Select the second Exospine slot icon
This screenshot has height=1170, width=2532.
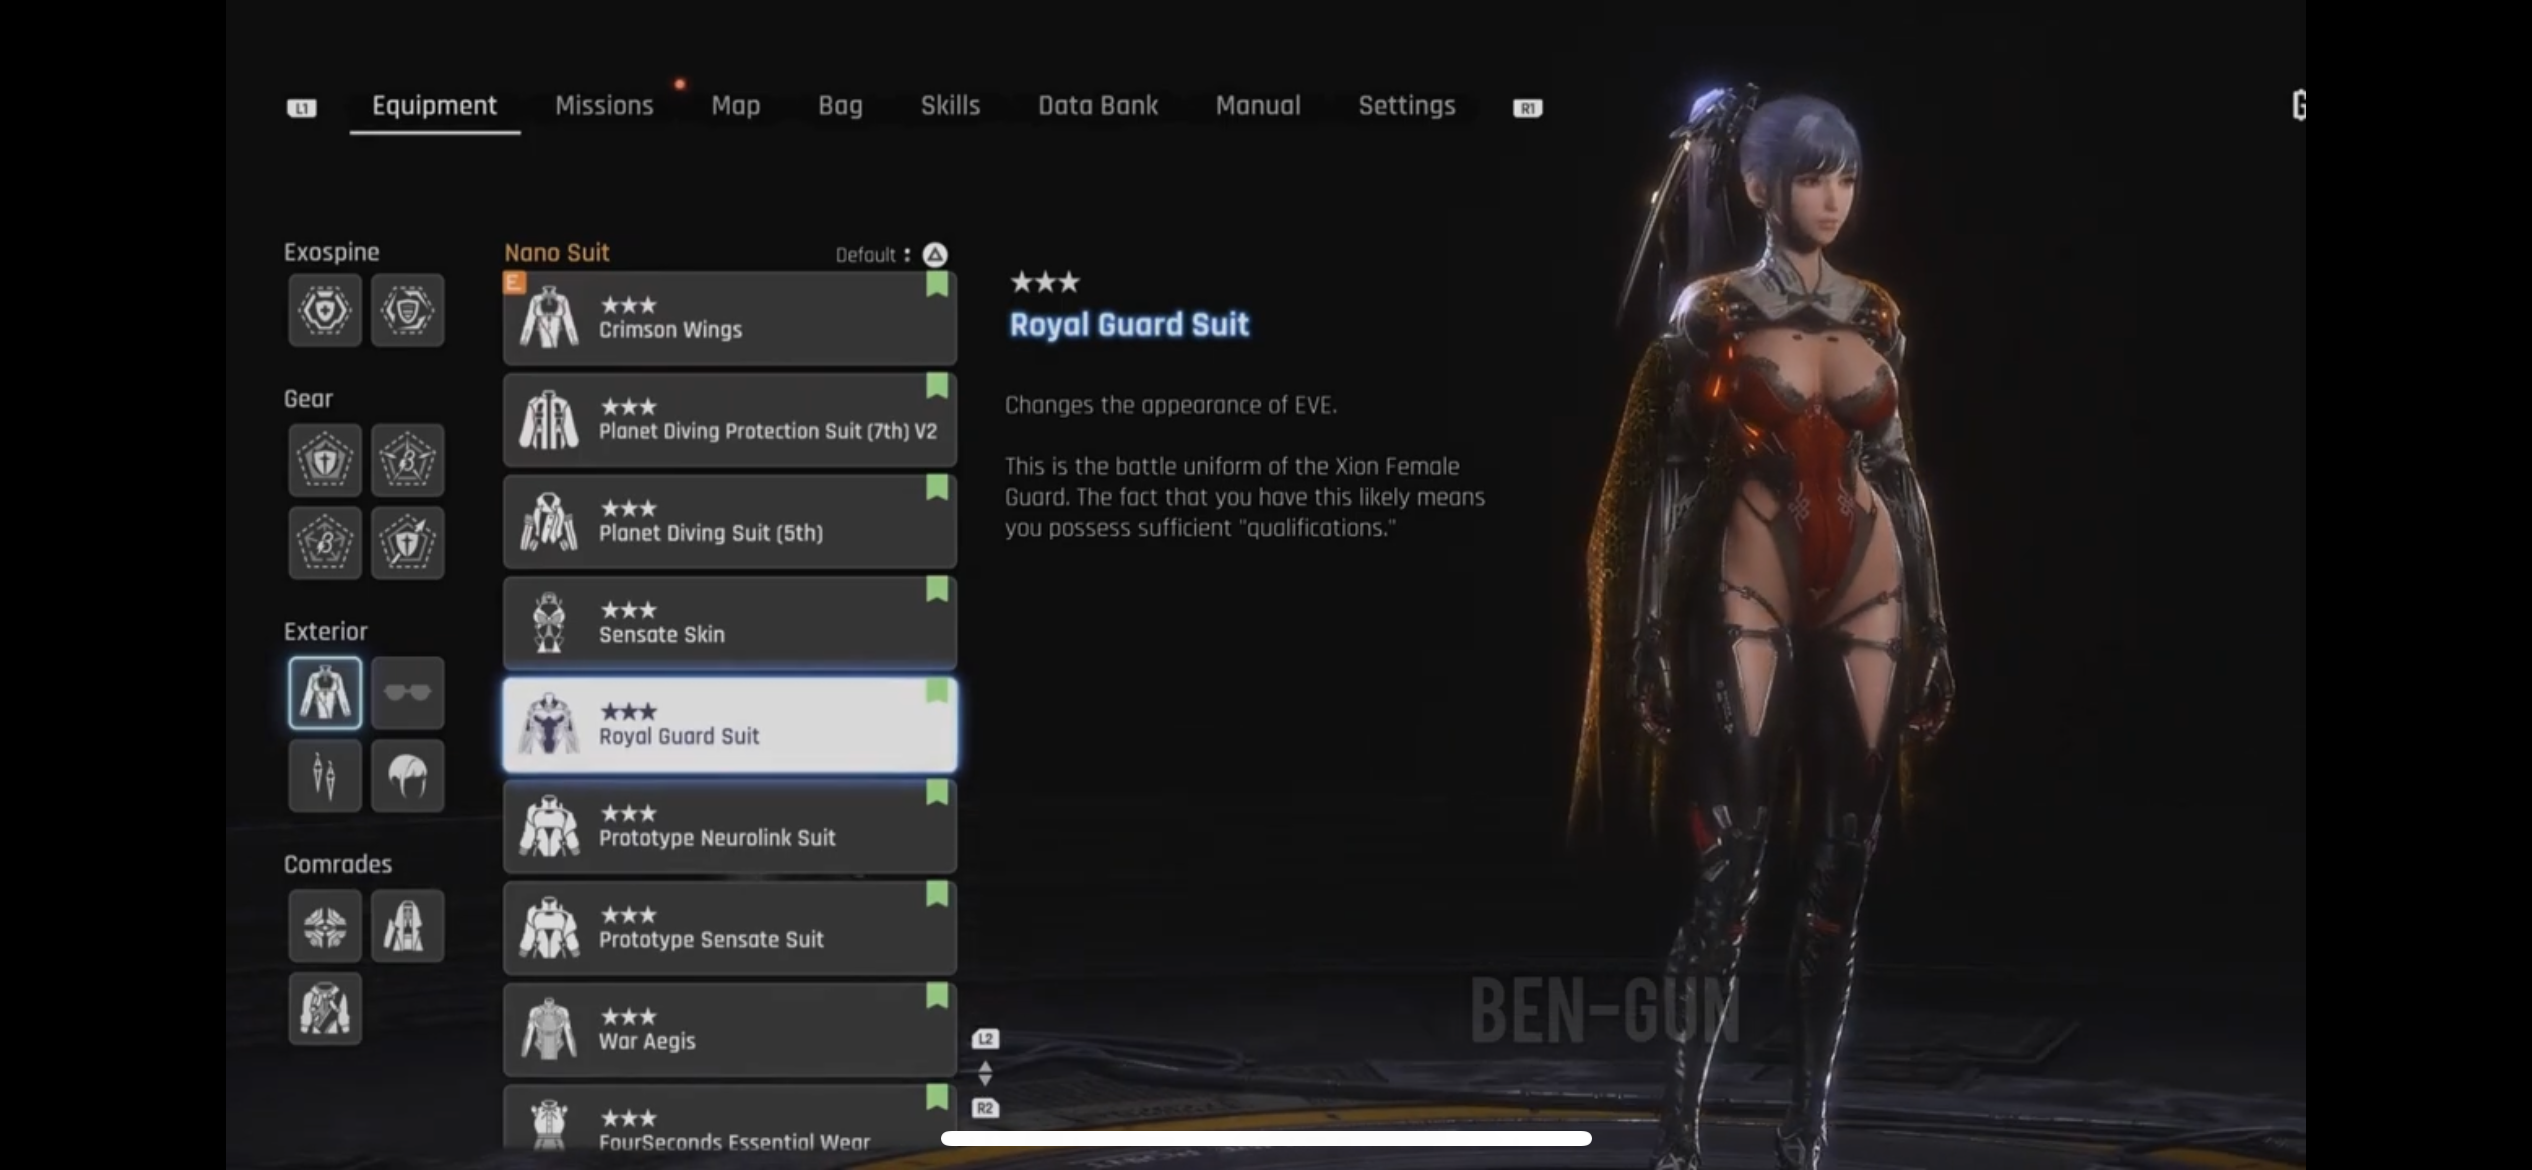point(407,310)
